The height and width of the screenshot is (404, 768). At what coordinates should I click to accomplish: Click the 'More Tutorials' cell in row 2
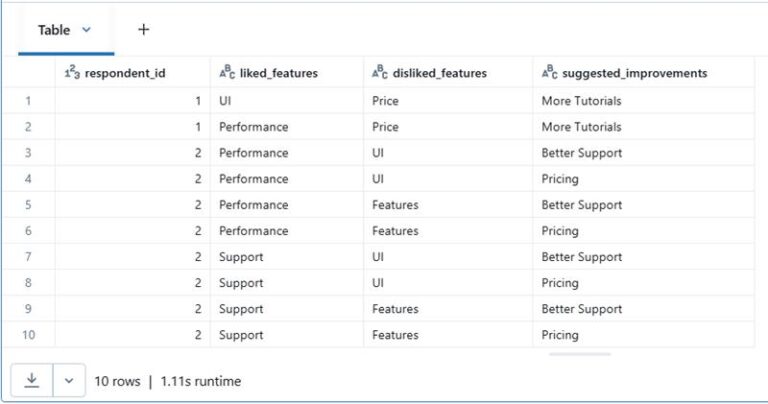point(581,127)
